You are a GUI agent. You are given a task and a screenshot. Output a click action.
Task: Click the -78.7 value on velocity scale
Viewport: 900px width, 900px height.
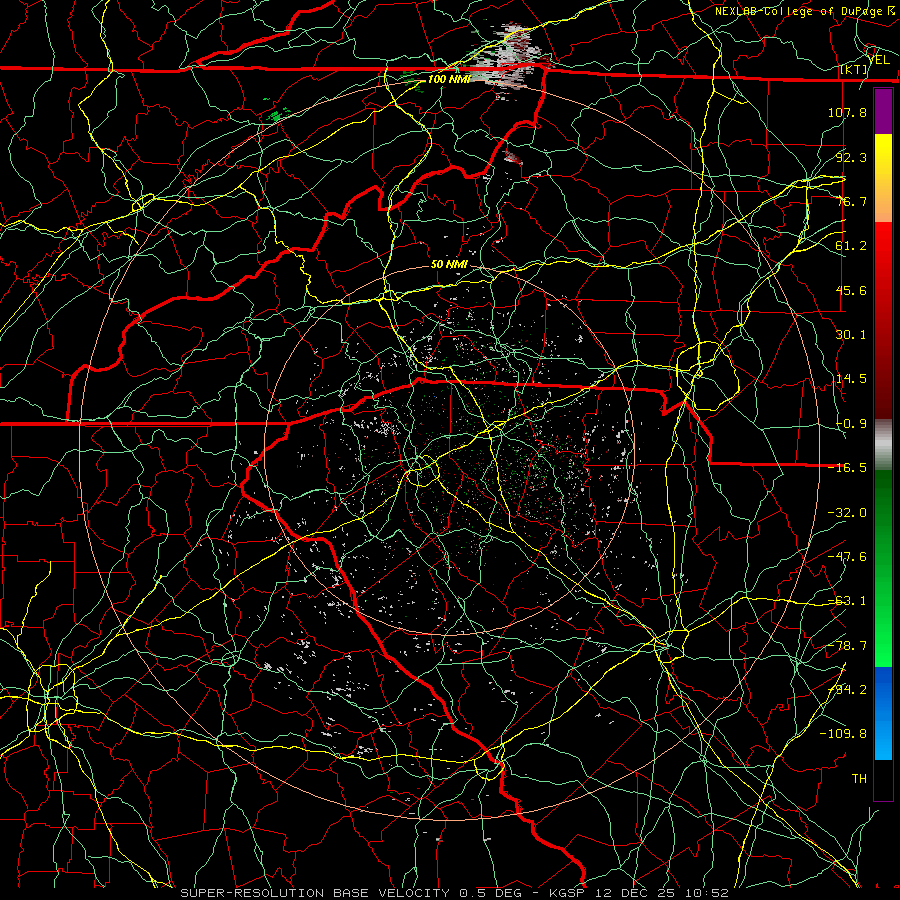pyautogui.click(x=847, y=646)
